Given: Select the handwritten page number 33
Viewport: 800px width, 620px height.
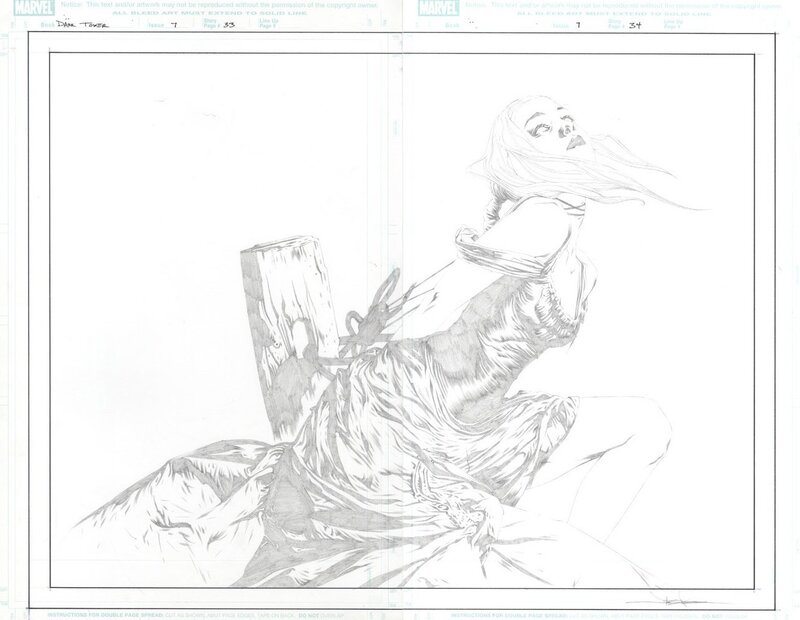Looking at the screenshot, I should point(229,24).
